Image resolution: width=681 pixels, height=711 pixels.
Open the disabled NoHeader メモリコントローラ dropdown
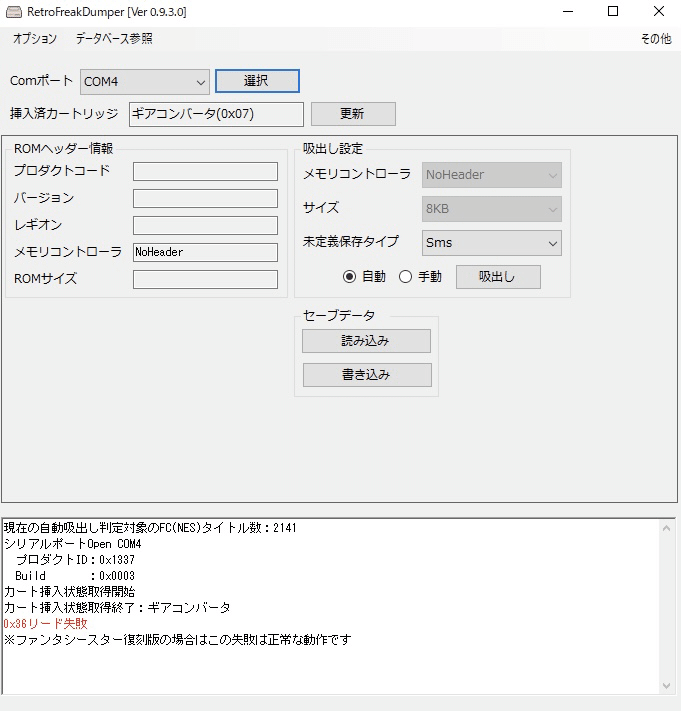(491, 175)
